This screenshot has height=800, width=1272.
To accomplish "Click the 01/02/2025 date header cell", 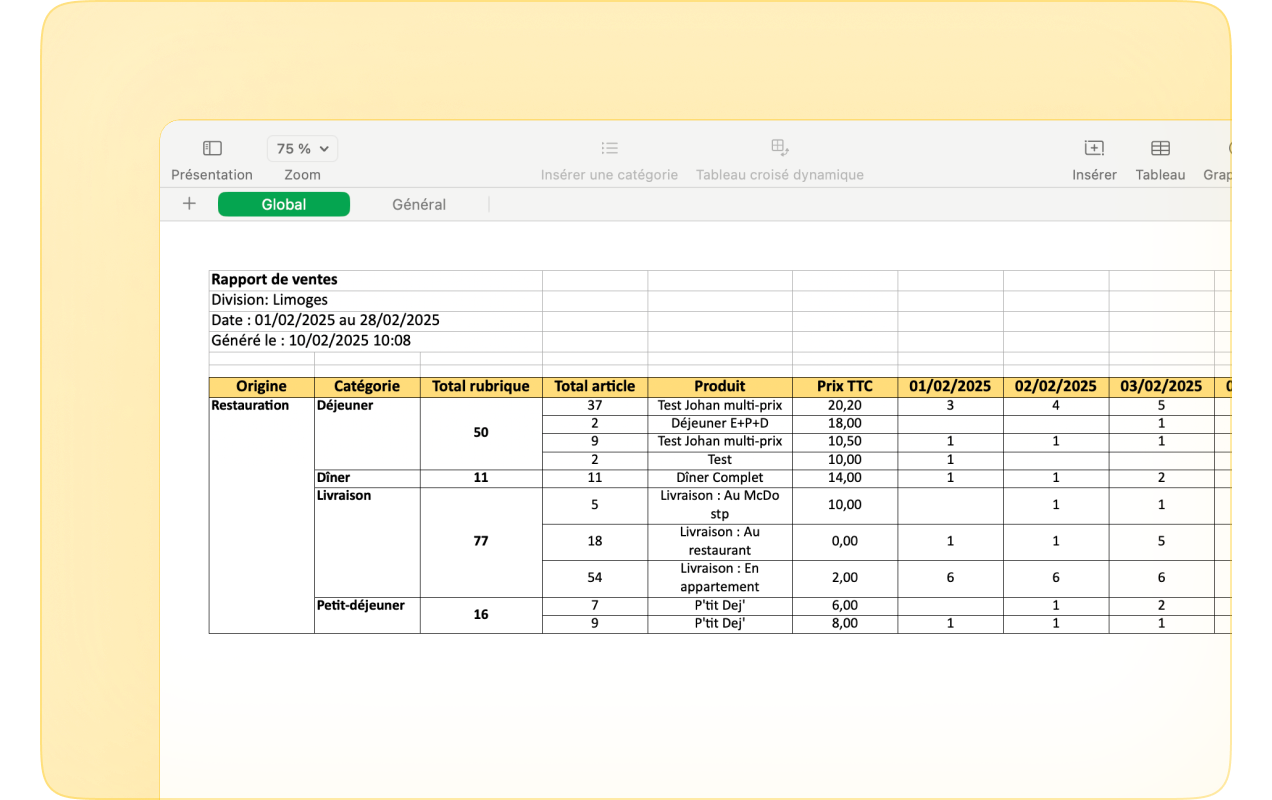I will click(950, 386).
